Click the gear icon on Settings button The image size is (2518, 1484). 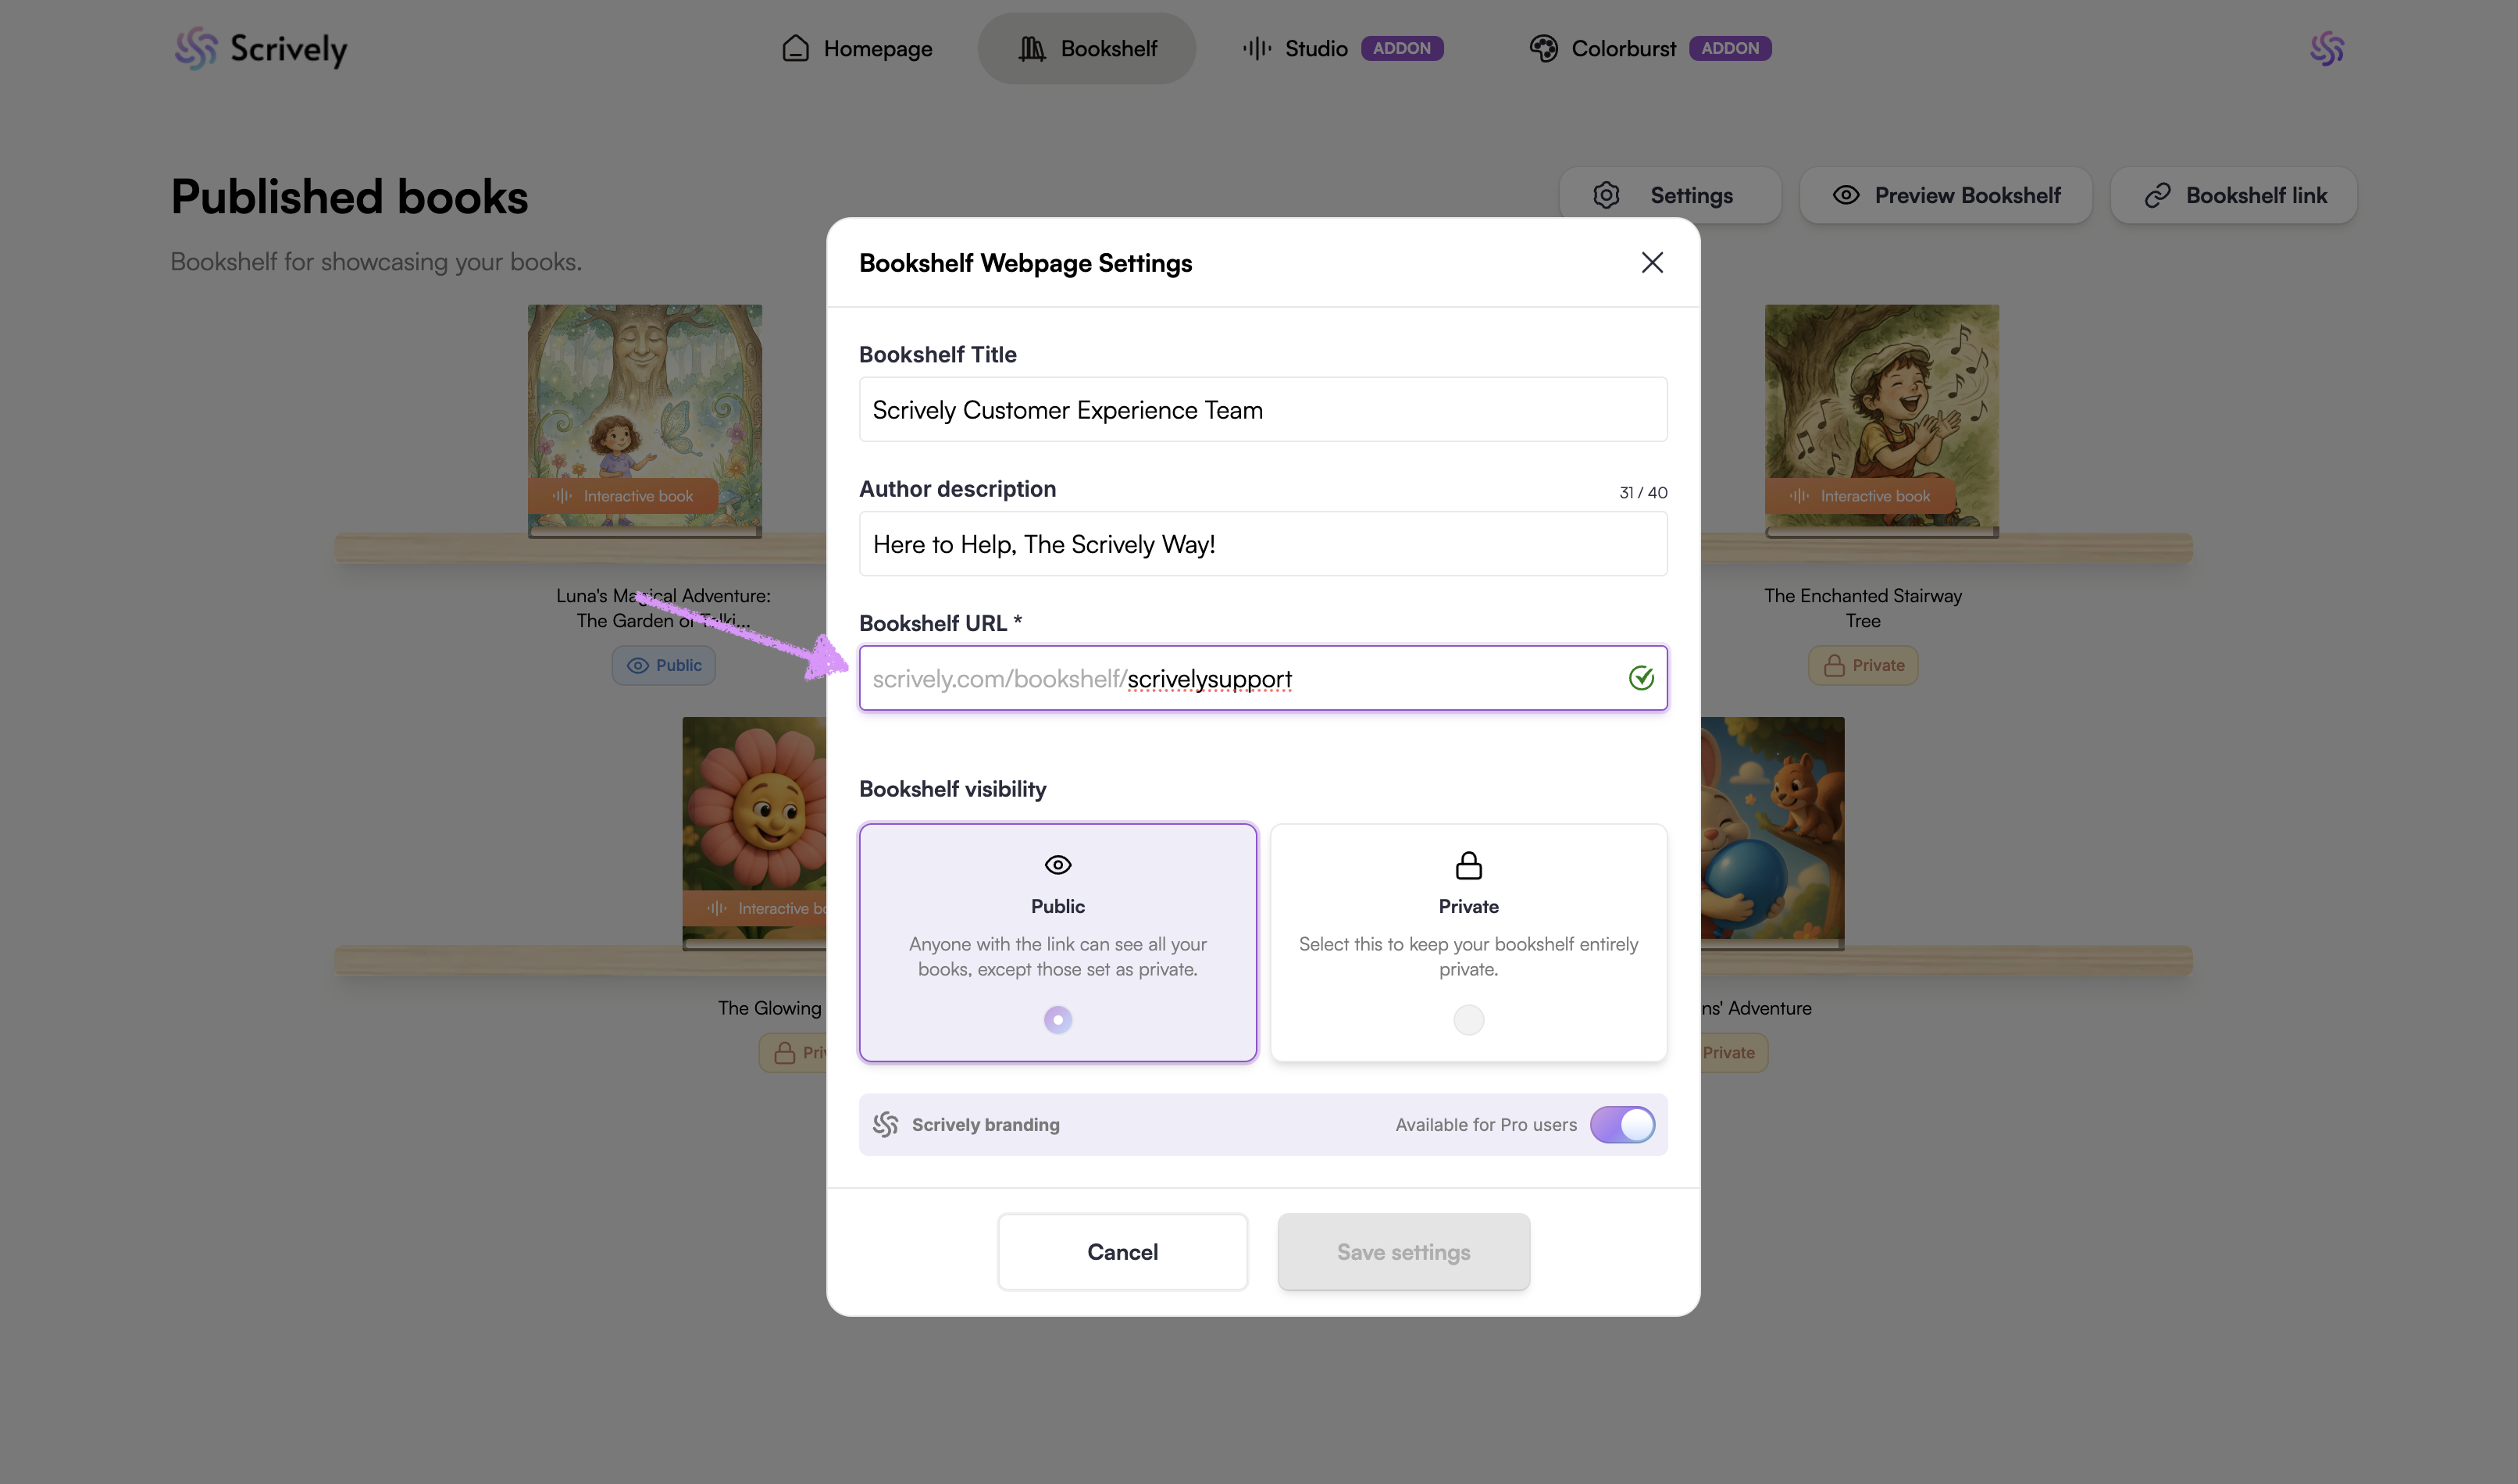[1606, 195]
